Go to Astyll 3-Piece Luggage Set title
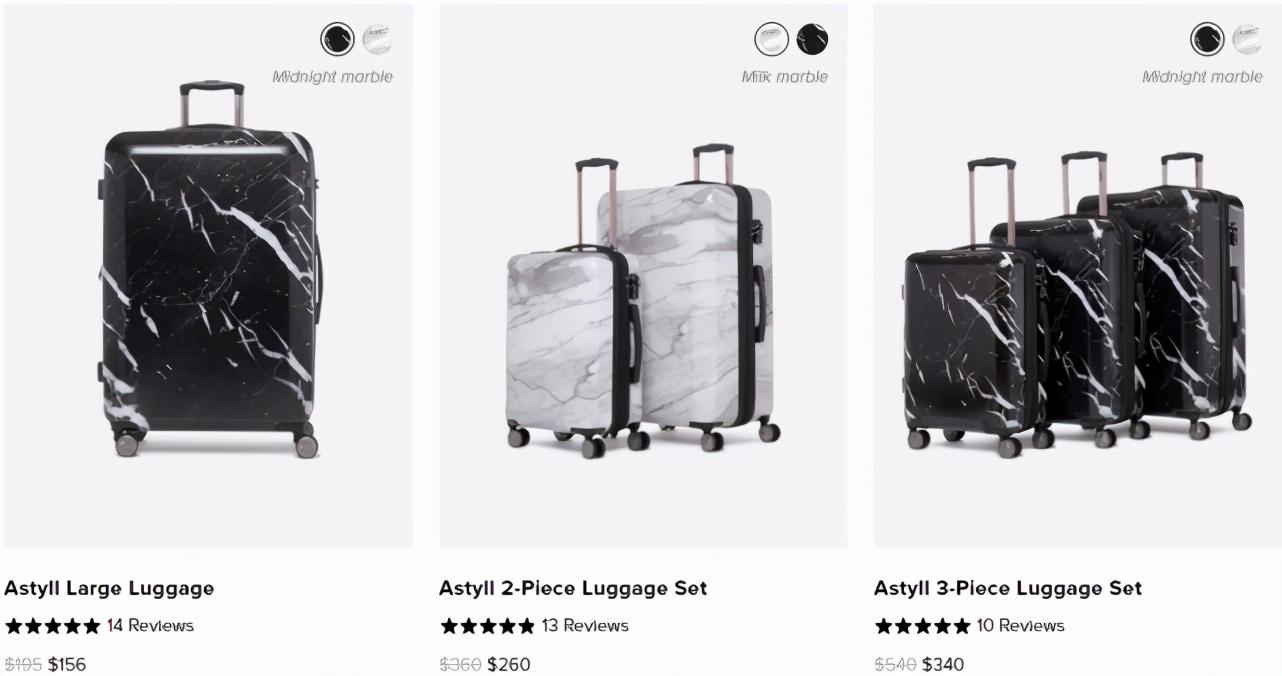Image resolution: width=1282 pixels, height=676 pixels. (1008, 588)
